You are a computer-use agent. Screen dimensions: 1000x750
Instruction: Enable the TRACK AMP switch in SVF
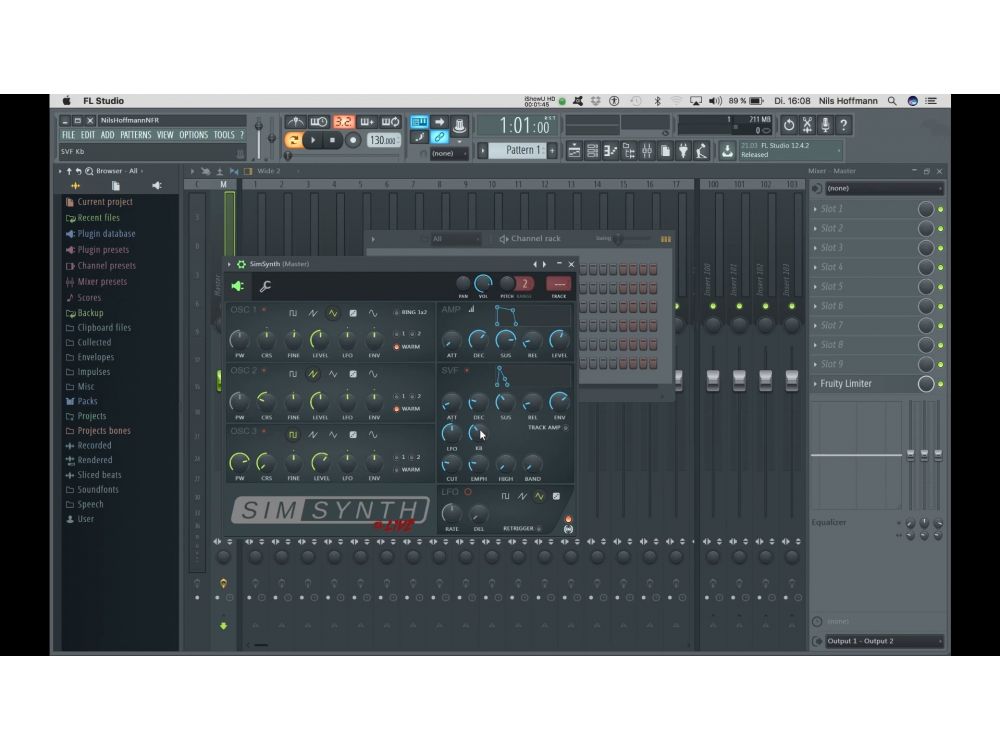point(566,427)
